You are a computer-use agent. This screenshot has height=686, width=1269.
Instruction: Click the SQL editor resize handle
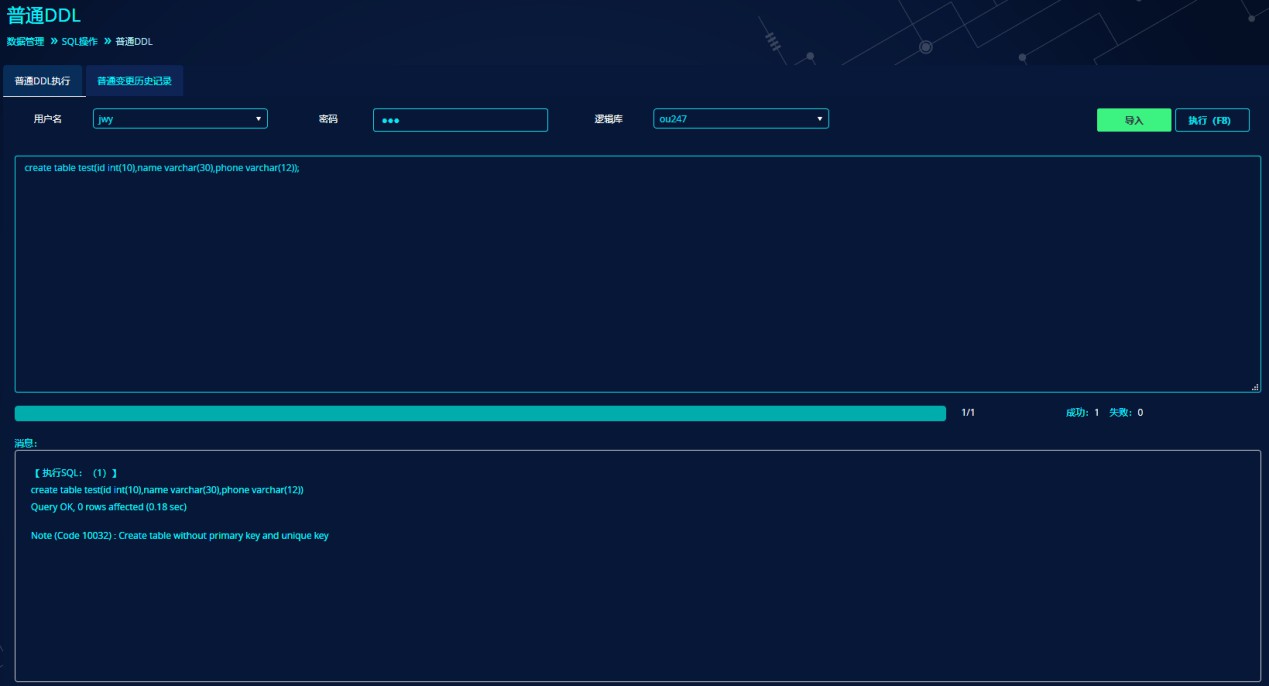(x=1255, y=387)
